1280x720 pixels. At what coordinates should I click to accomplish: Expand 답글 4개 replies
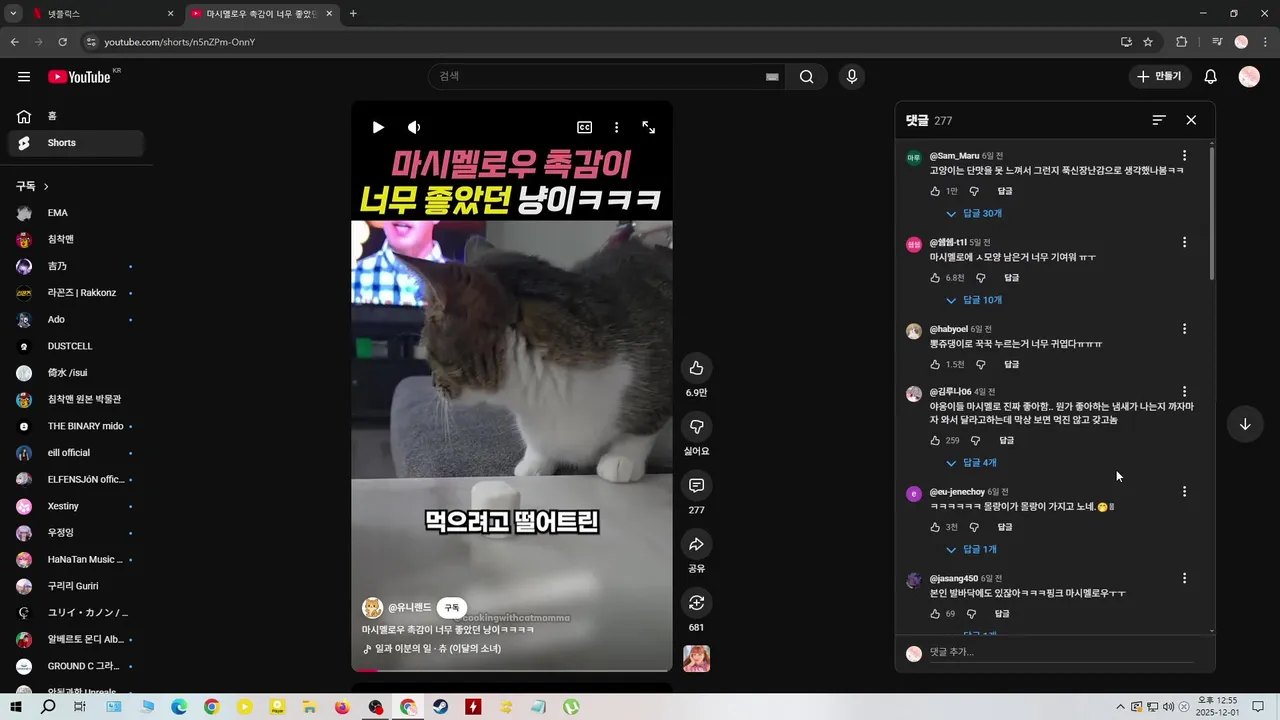[x=971, y=463]
